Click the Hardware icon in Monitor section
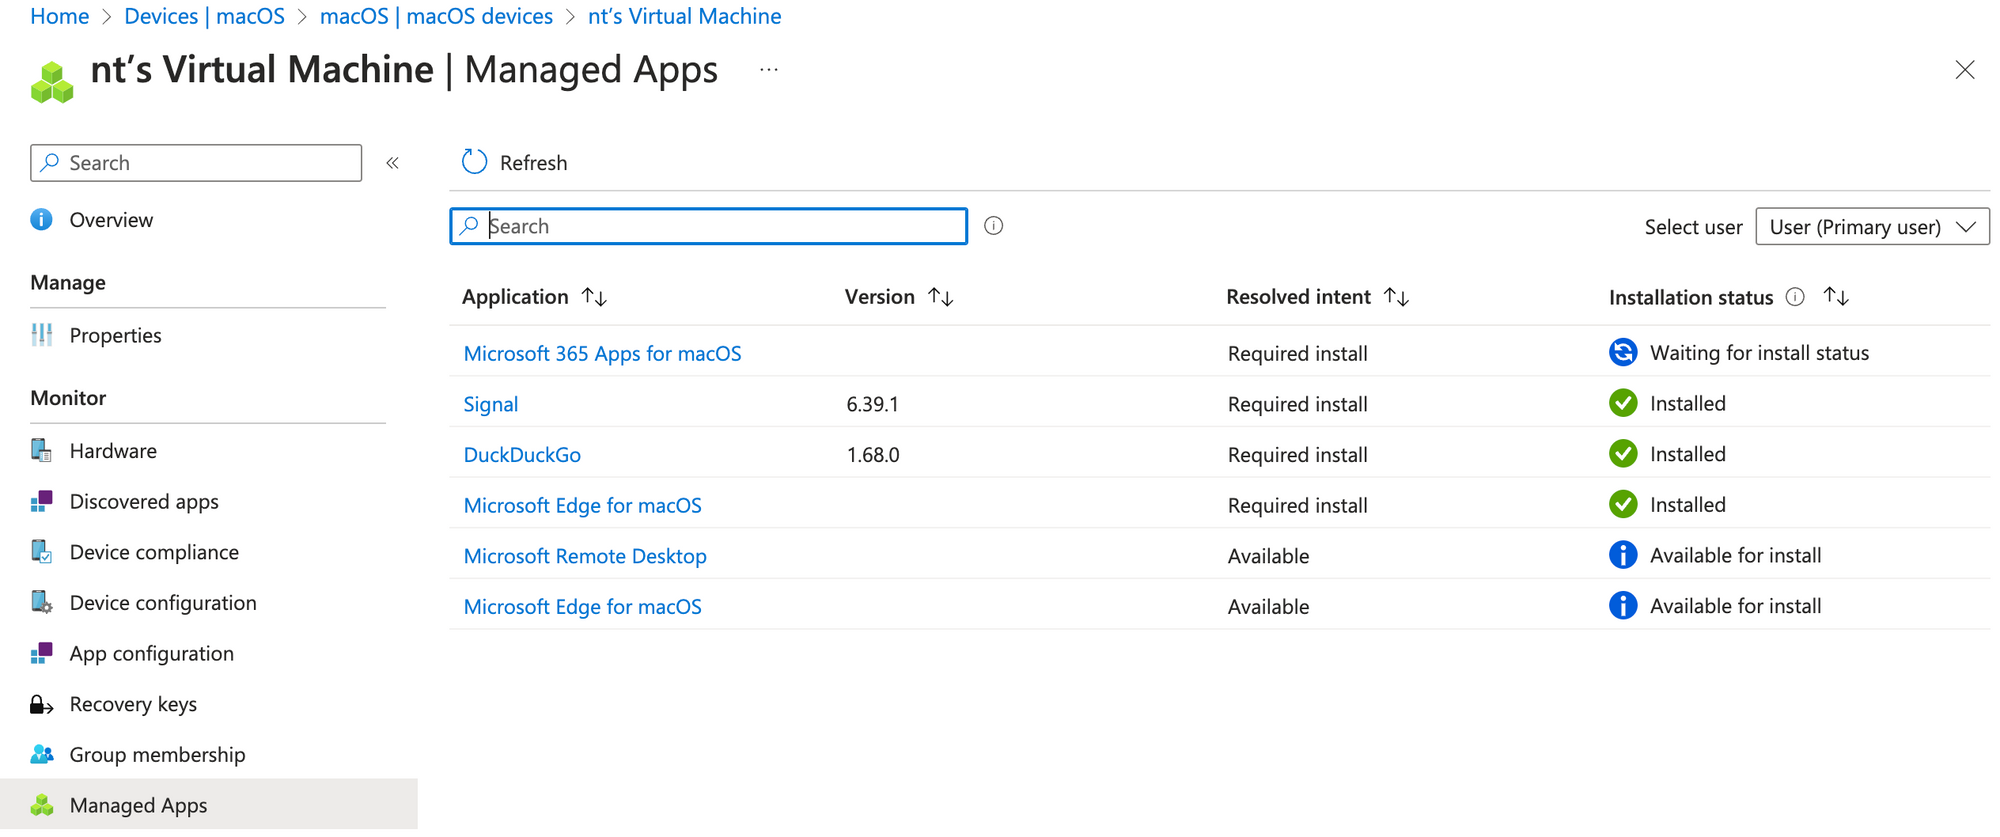 42,450
